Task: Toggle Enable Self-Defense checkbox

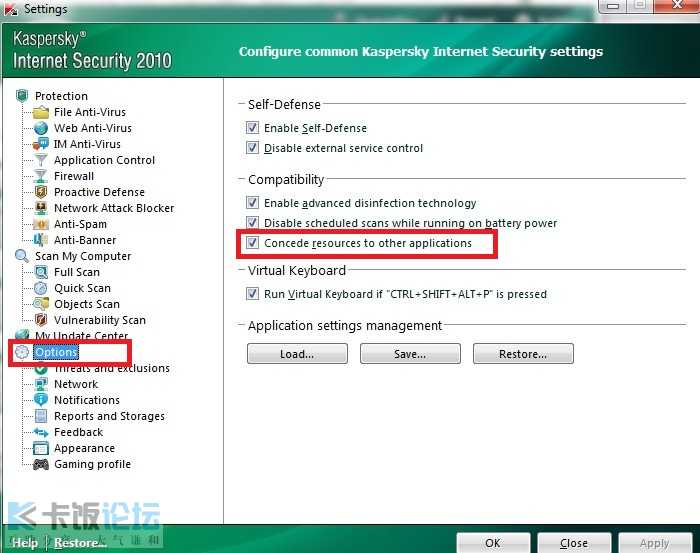Action: 252,128
